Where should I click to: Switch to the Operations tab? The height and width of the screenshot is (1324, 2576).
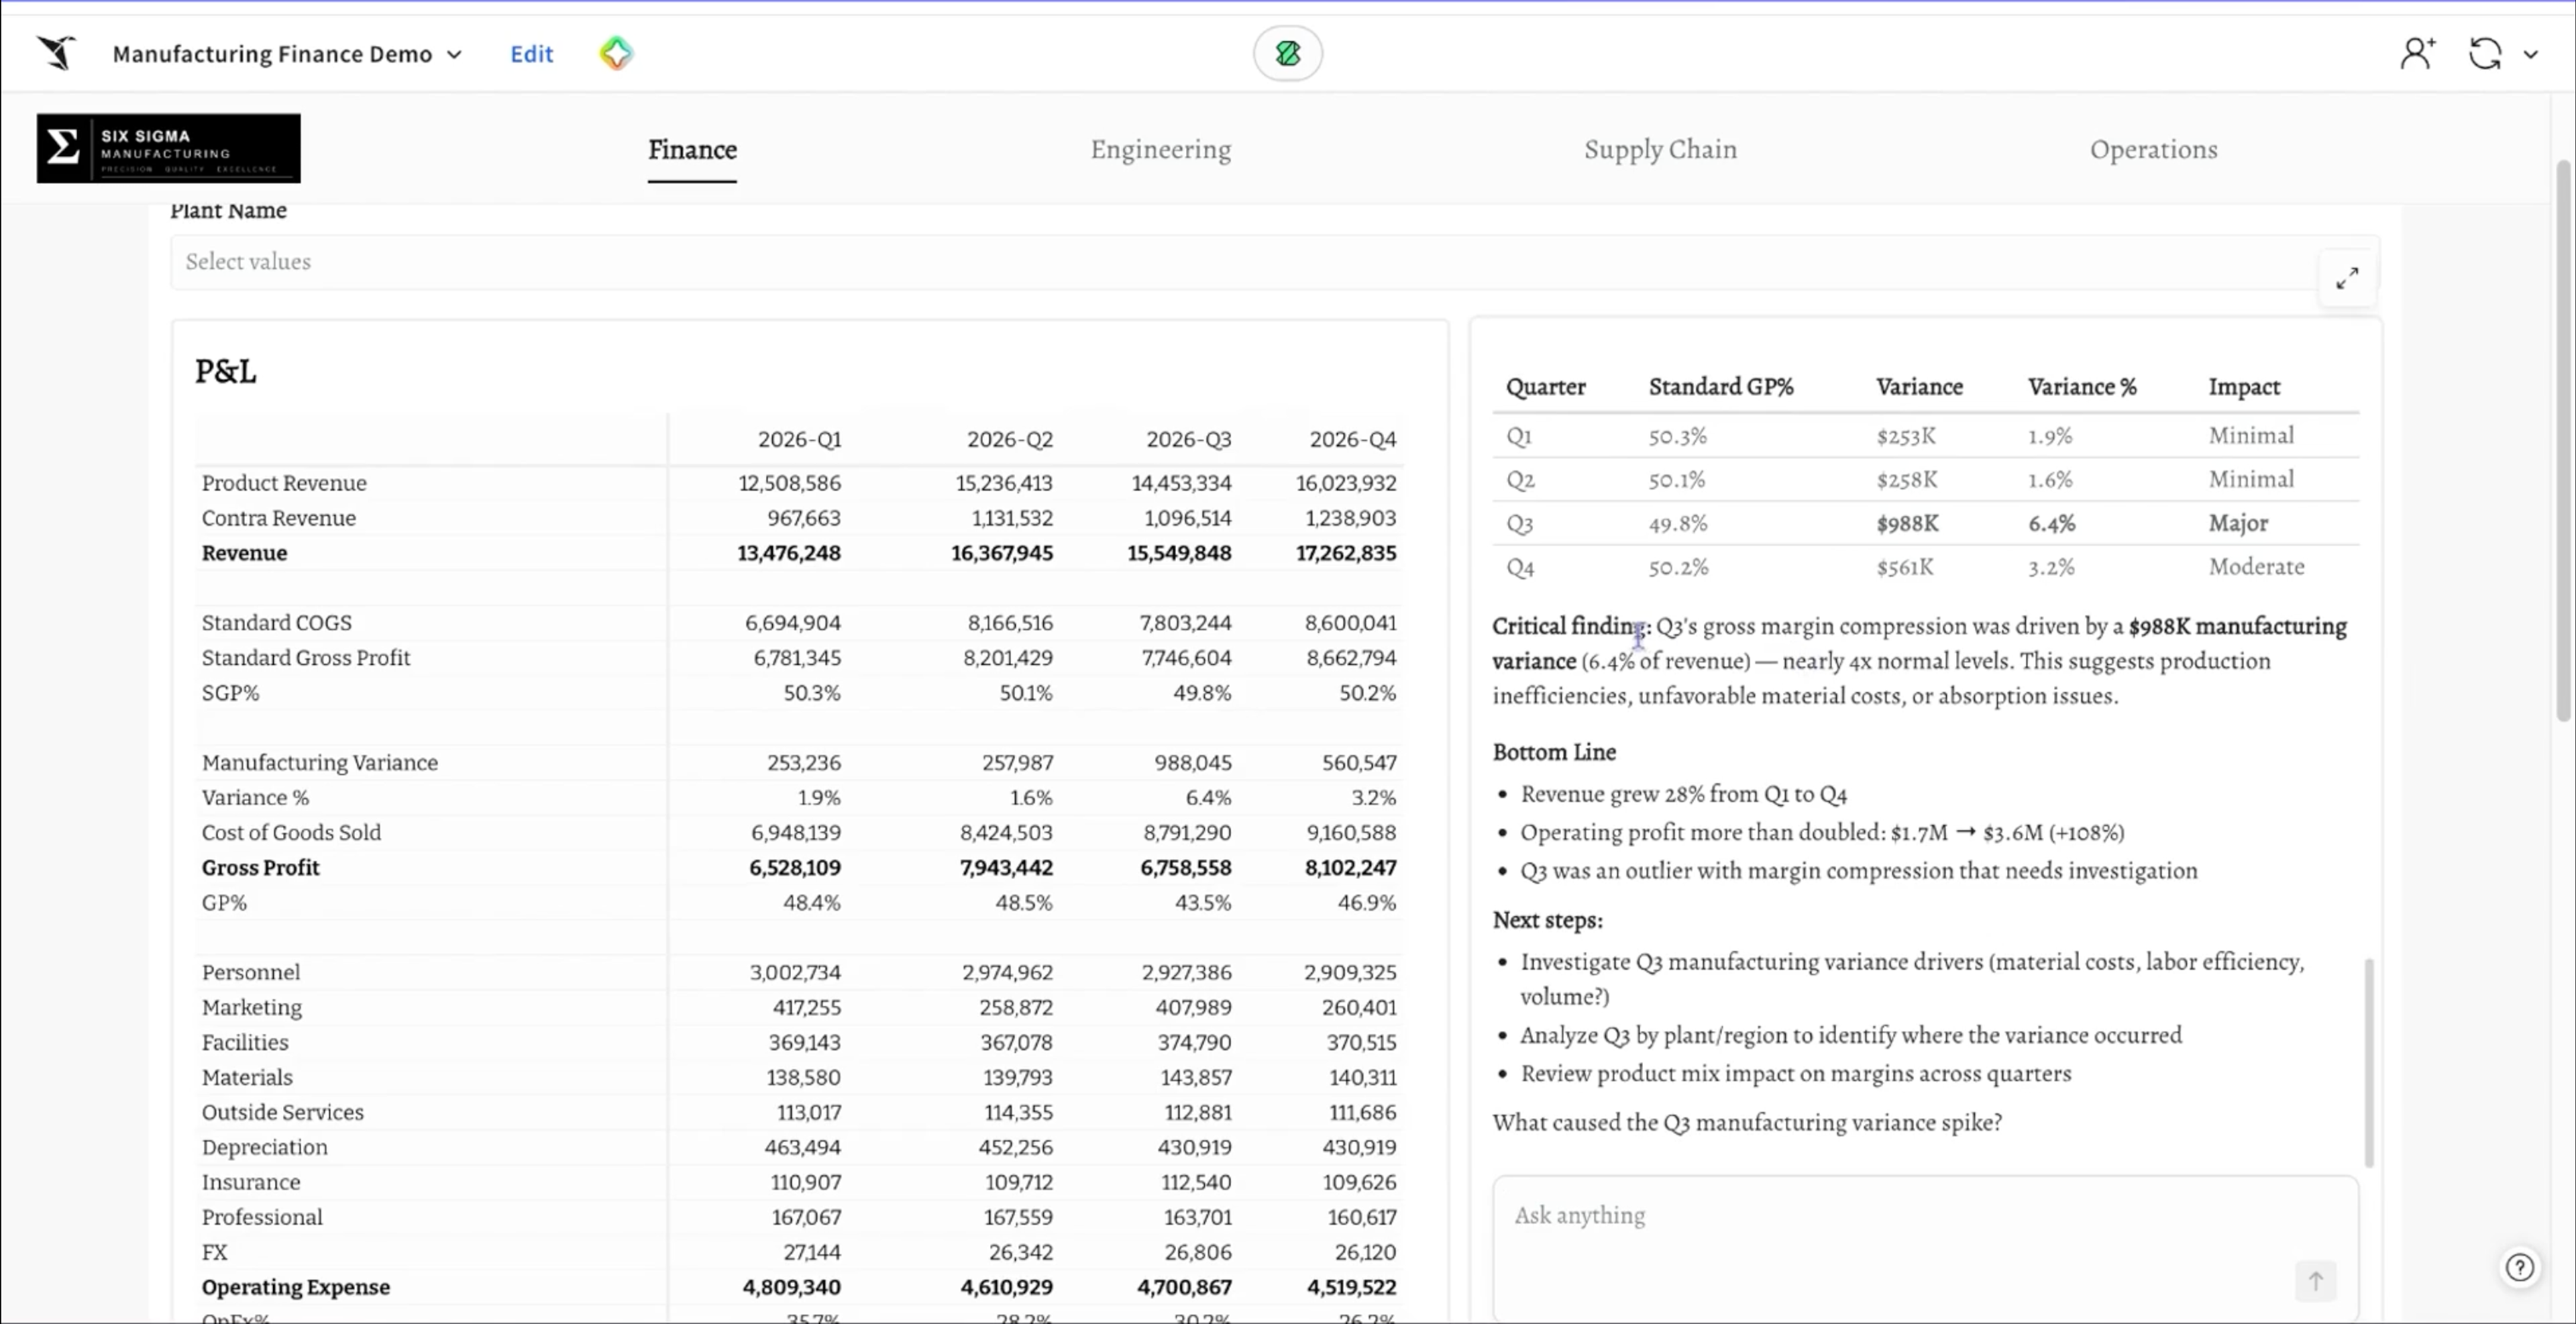pyautogui.click(x=2153, y=149)
